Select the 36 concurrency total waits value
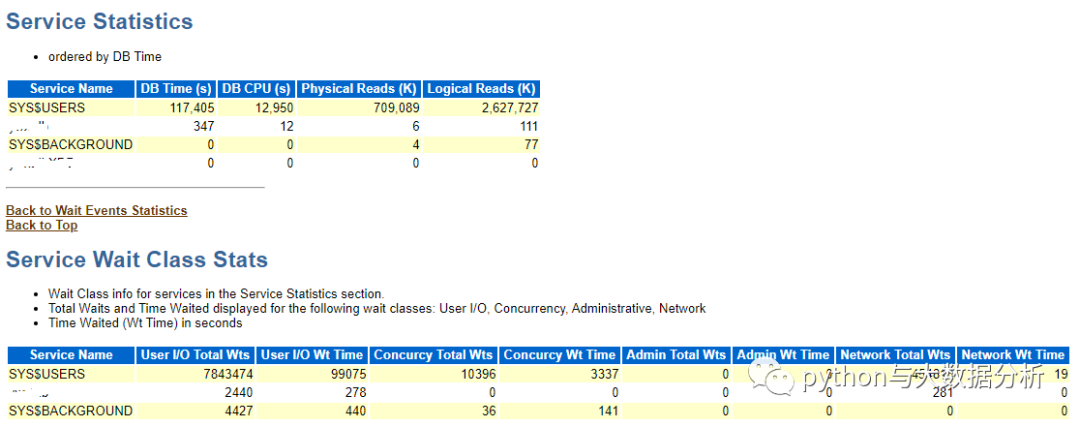The image size is (1080, 427). (x=488, y=411)
